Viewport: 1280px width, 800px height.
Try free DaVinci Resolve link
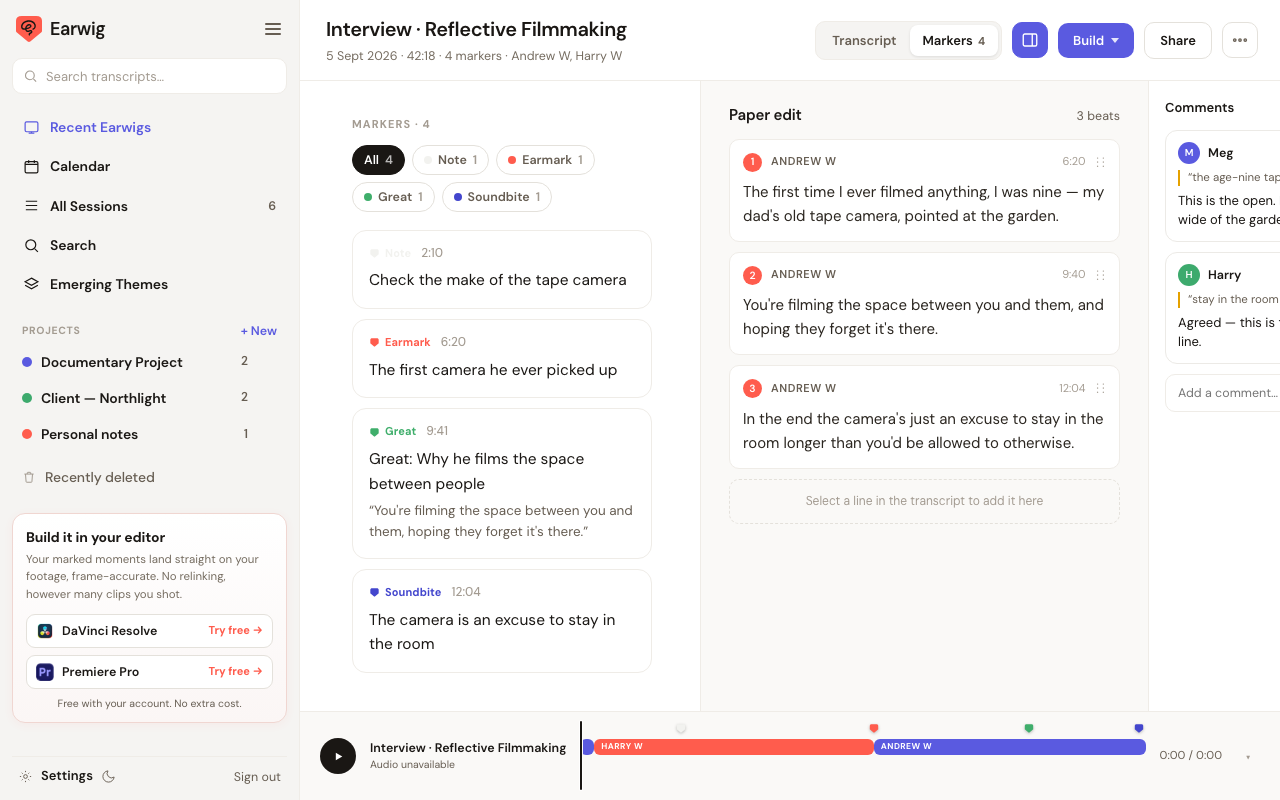(x=235, y=631)
